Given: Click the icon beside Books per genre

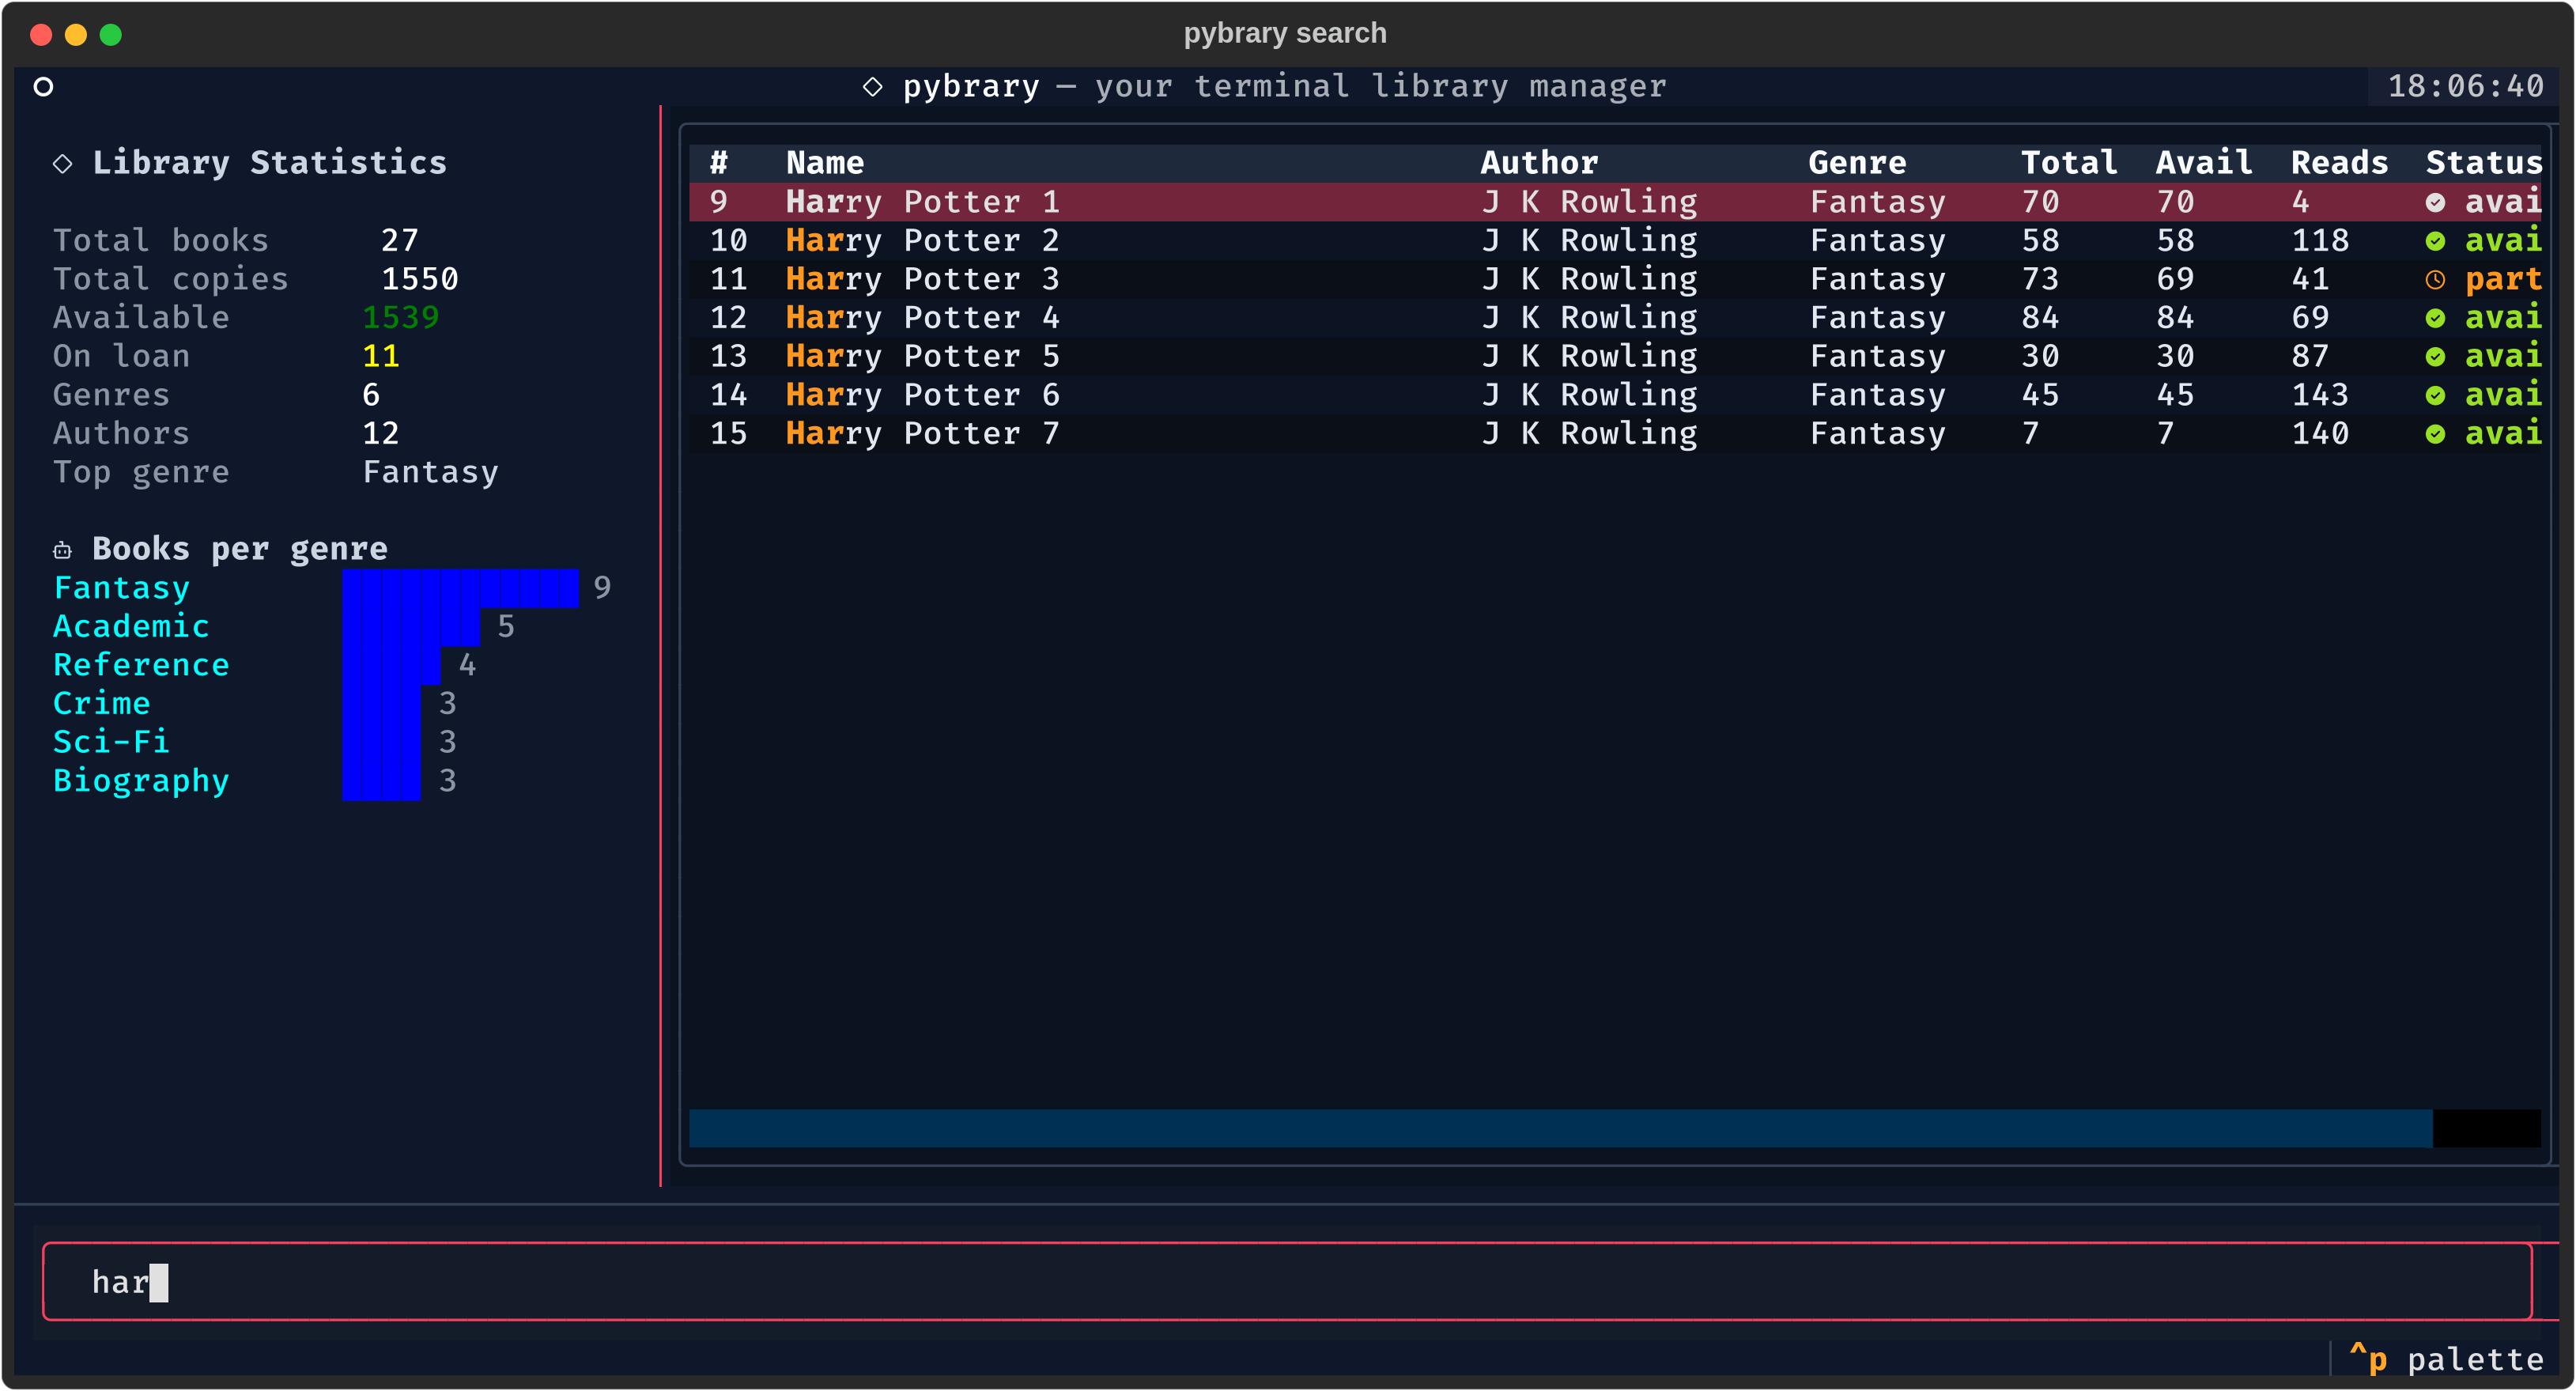Looking at the screenshot, I should click(x=62, y=550).
